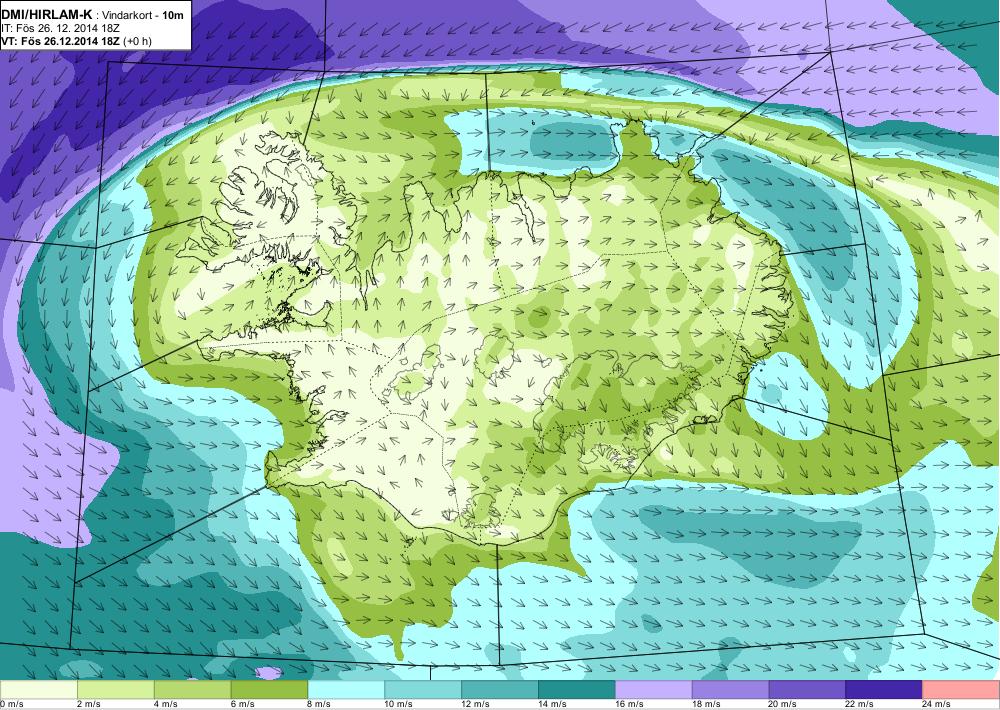Click the pink swatch starting at 24 m/s
Screen dimensions: 1000x710
pyautogui.click(x=961, y=690)
